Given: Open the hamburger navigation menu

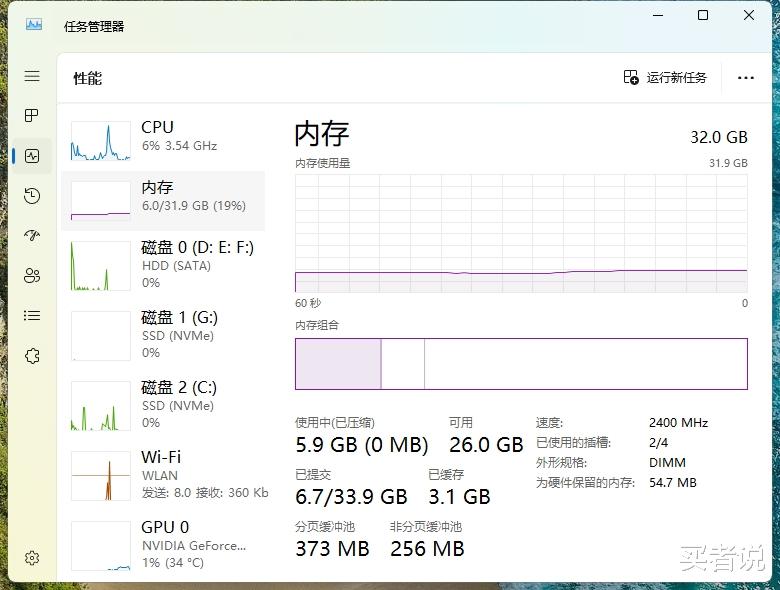Looking at the screenshot, I should (32, 76).
